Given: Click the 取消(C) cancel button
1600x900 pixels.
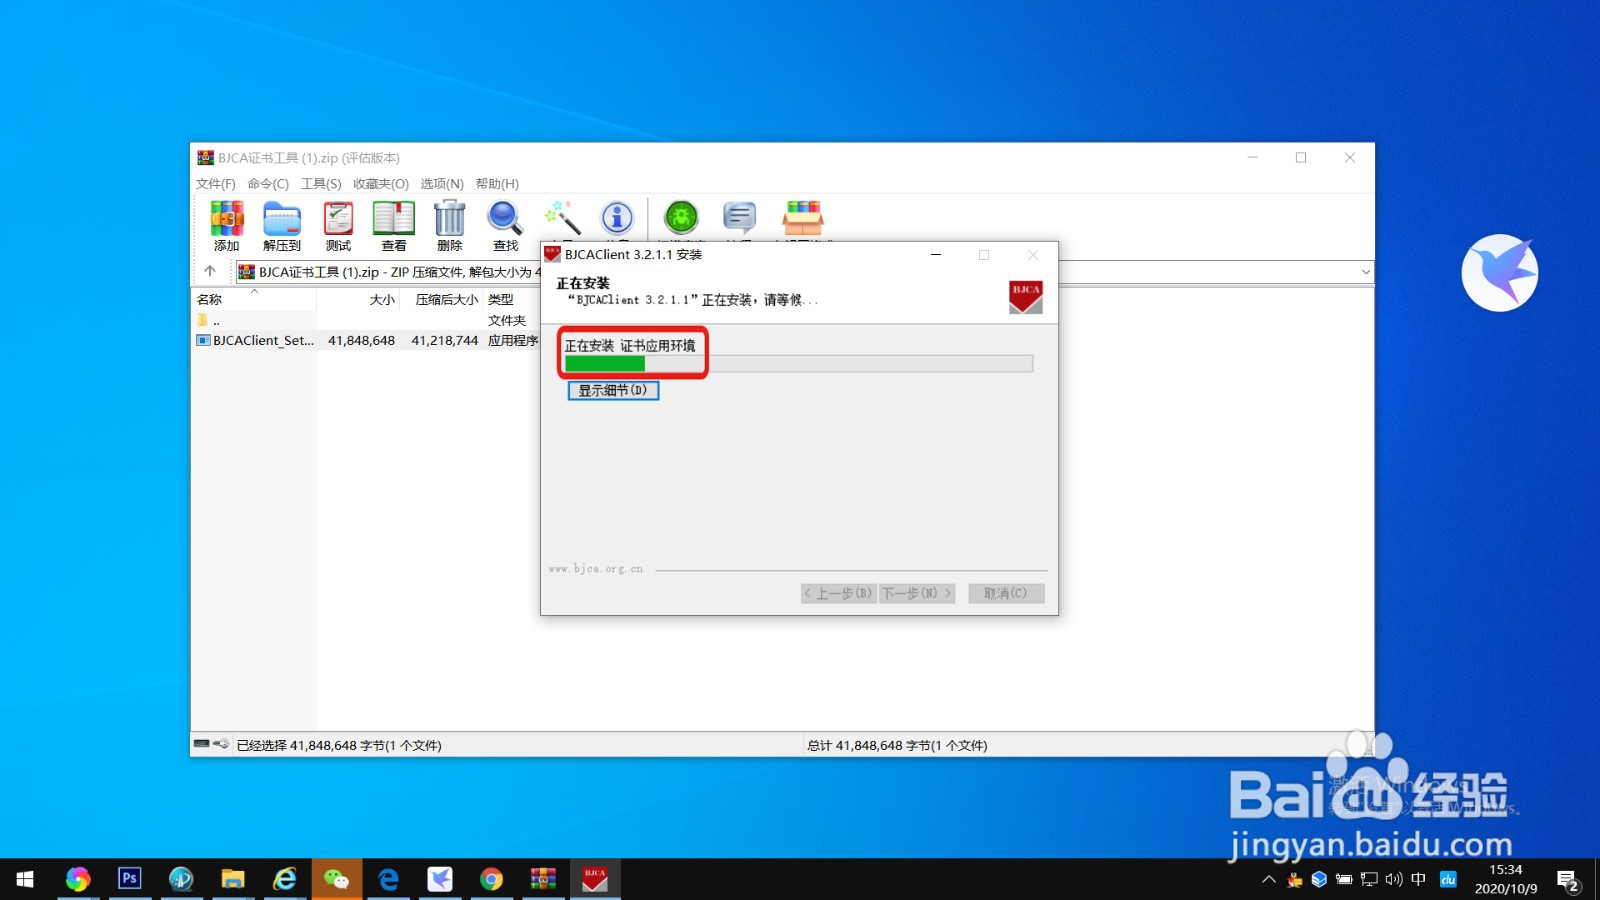Looking at the screenshot, I should (1006, 593).
